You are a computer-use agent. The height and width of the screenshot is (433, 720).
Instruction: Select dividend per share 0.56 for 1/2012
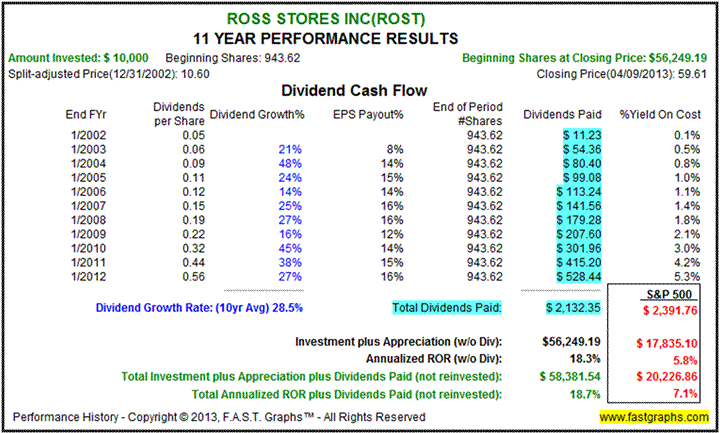pos(194,277)
